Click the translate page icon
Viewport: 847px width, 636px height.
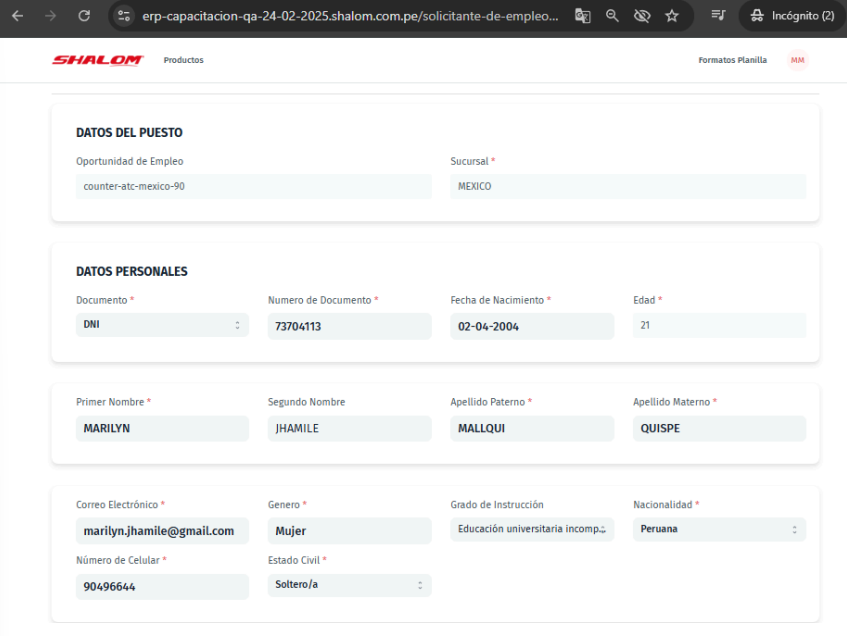[583, 16]
